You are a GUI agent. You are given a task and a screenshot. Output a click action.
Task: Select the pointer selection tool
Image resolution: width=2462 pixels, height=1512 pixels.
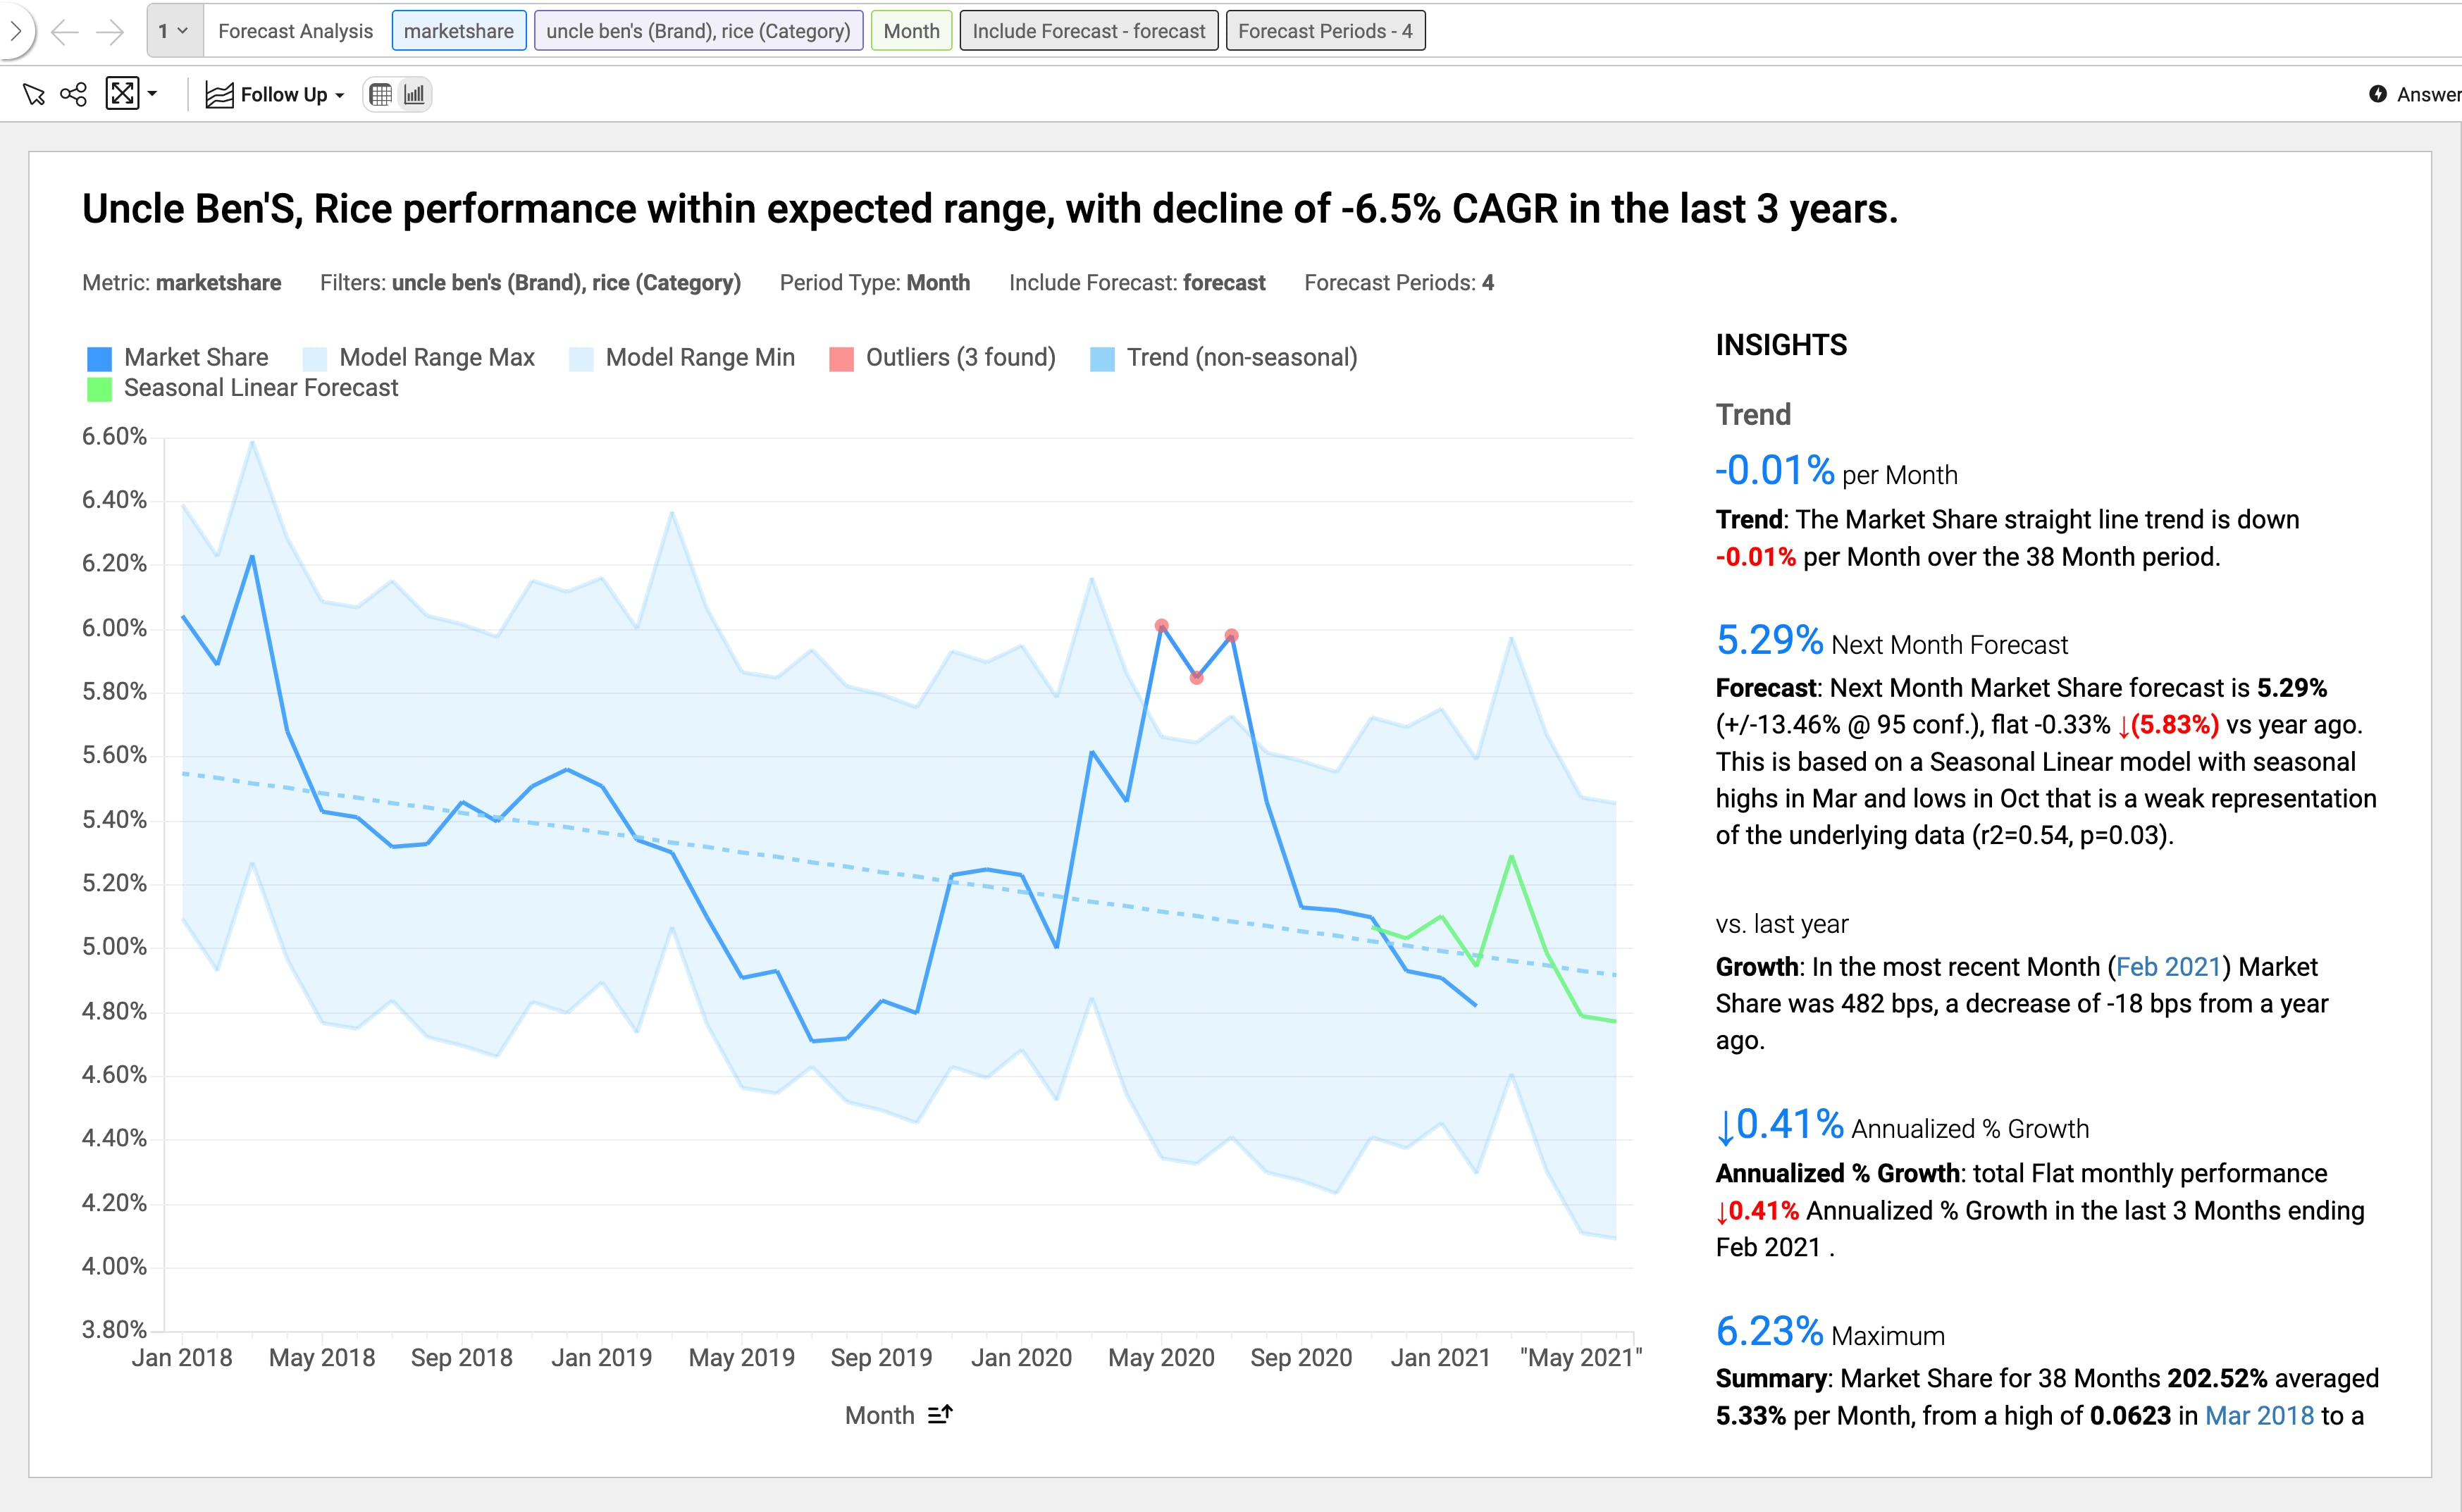(x=34, y=95)
